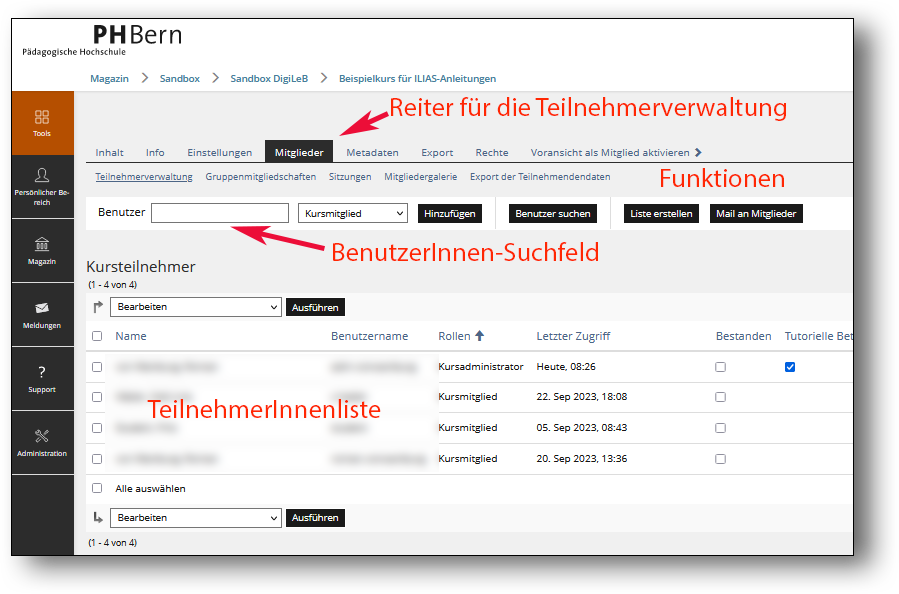
Task: Open the upper Bearbeiten dropdown
Action: point(196,307)
